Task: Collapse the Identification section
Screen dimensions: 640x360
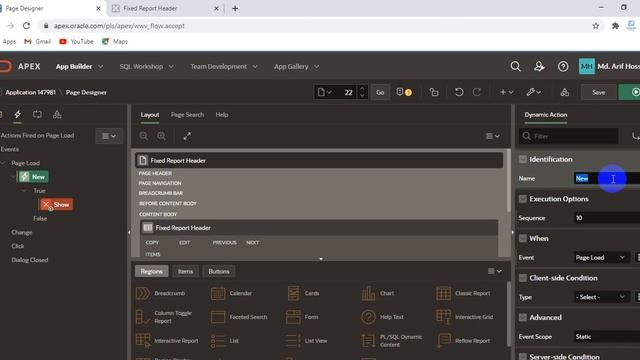Action: point(522,159)
